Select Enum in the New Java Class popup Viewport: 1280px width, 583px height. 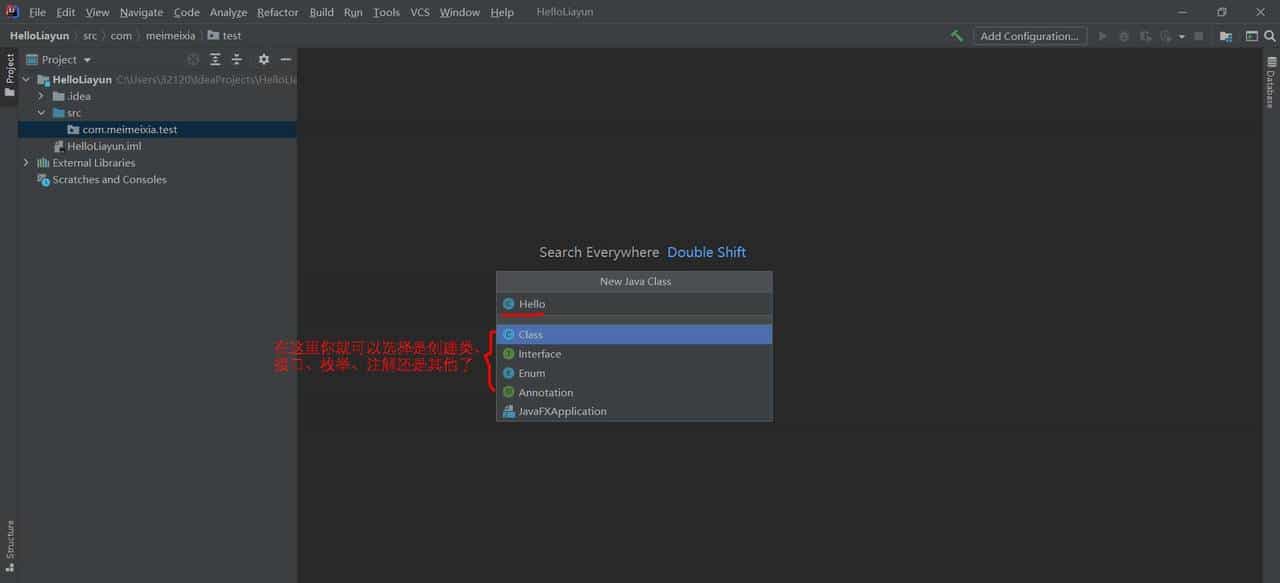coord(531,373)
